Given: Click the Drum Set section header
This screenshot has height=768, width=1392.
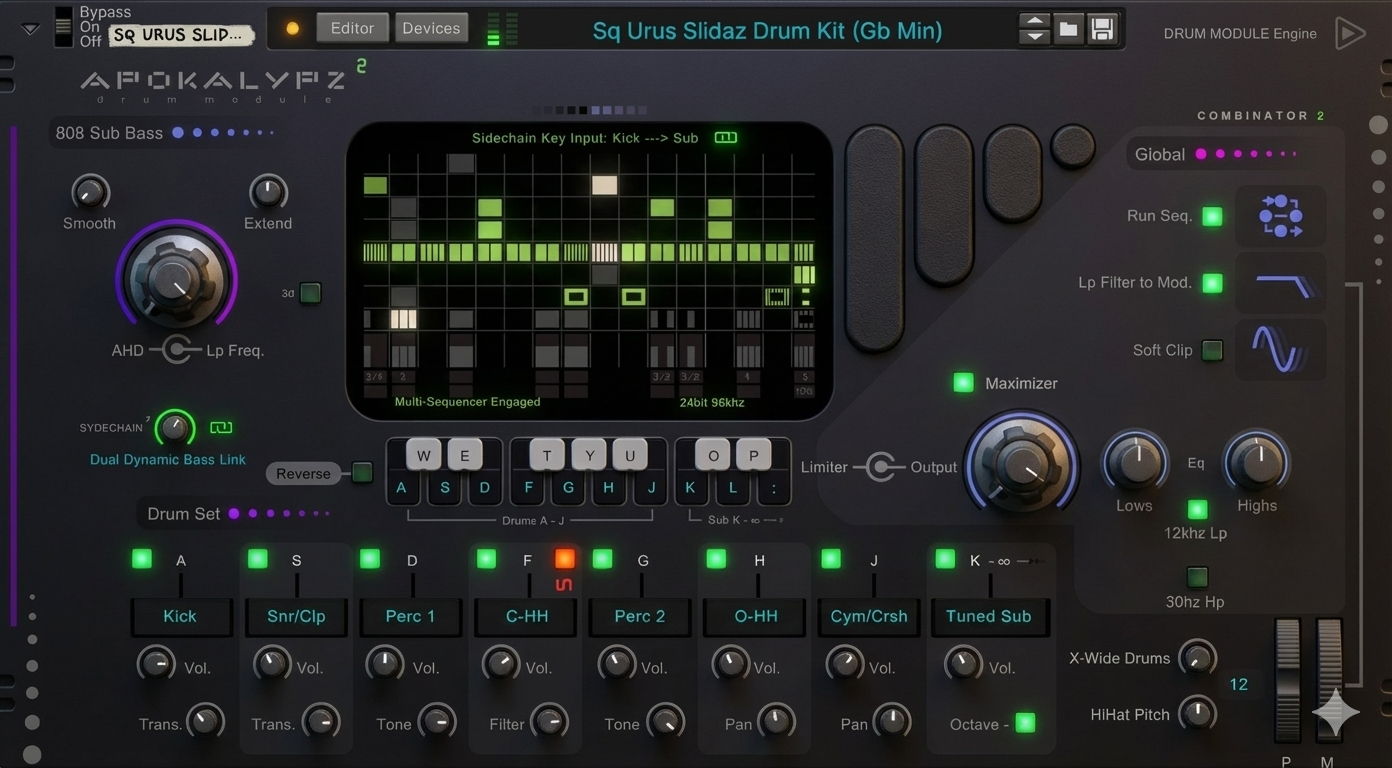Looking at the screenshot, I should 237,514.
